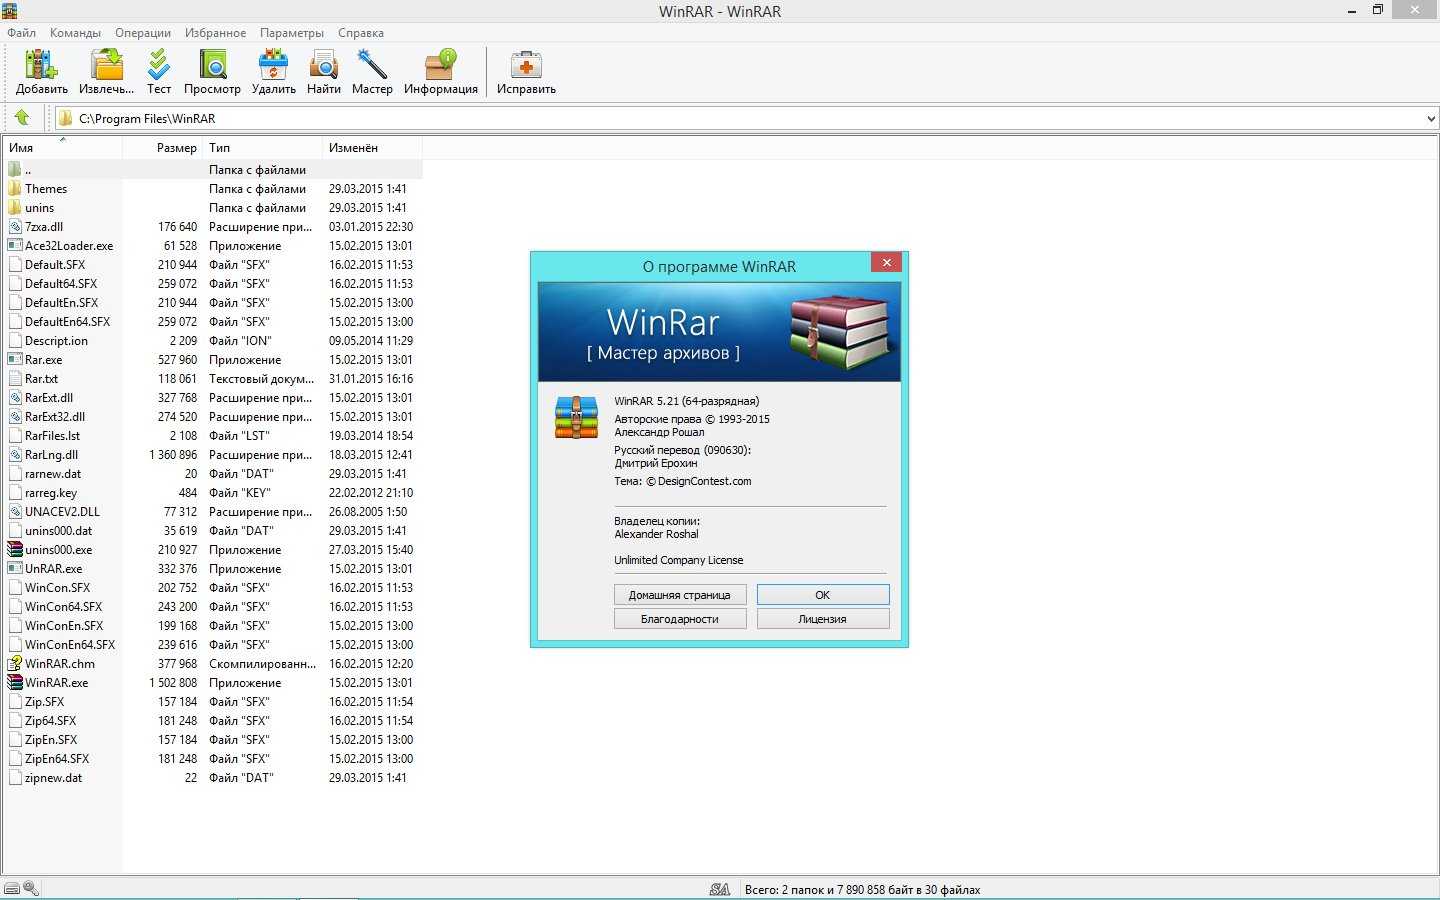1440x900 pixels.
Task: Click the Rar.exe file icon
Action: point(14,359)
